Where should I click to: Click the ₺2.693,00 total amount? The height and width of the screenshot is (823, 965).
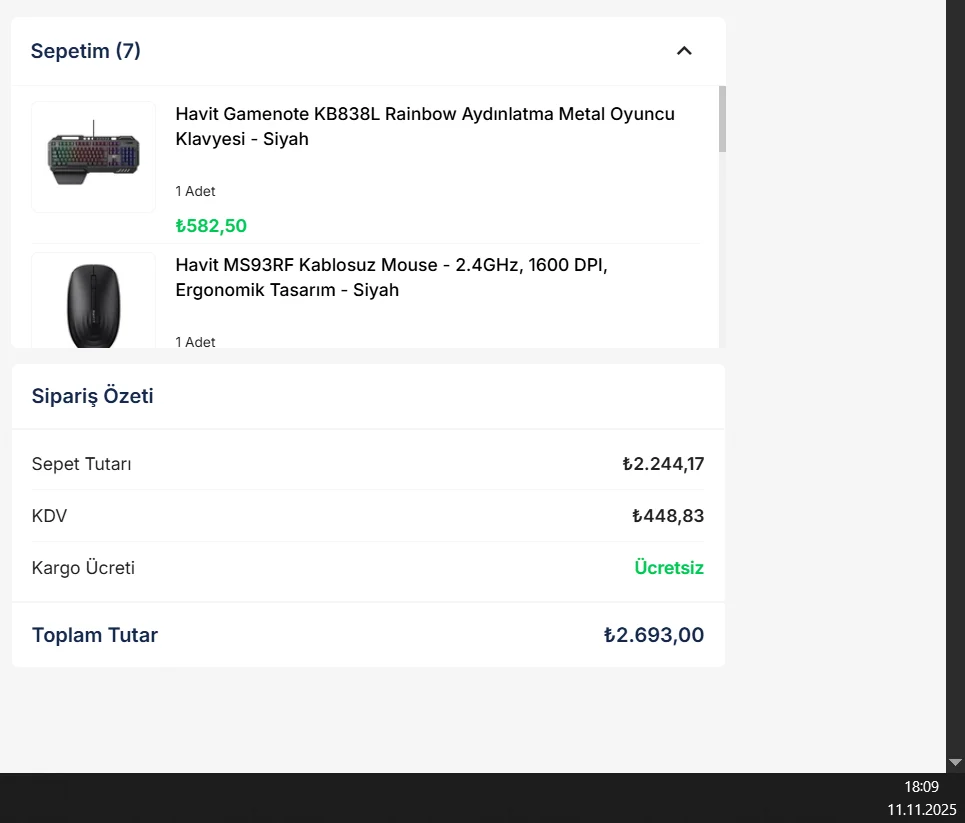[x=654, y=635]
